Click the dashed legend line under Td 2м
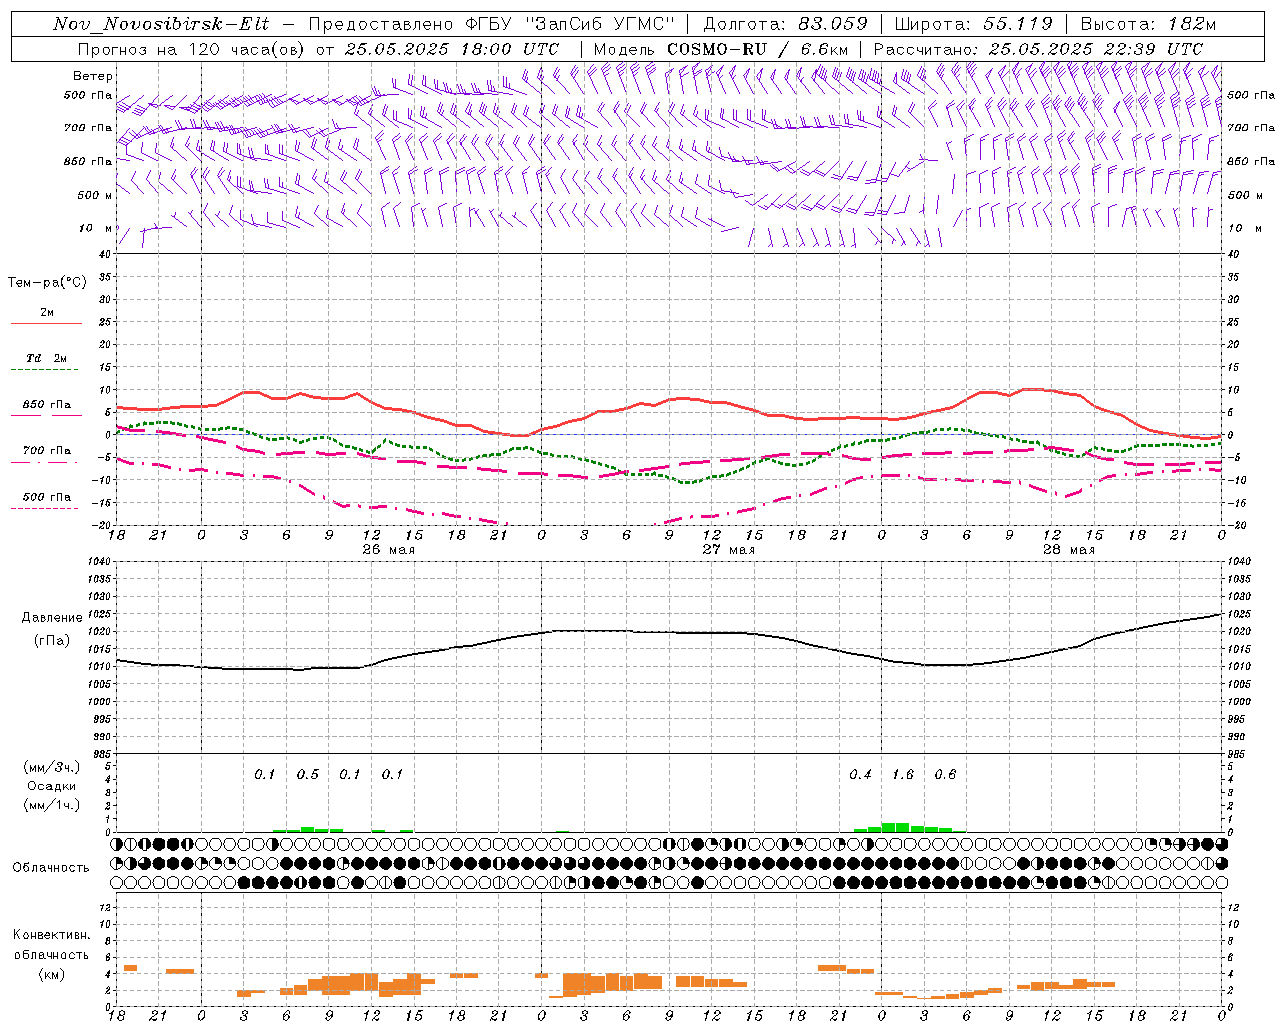 coord(45,370)
